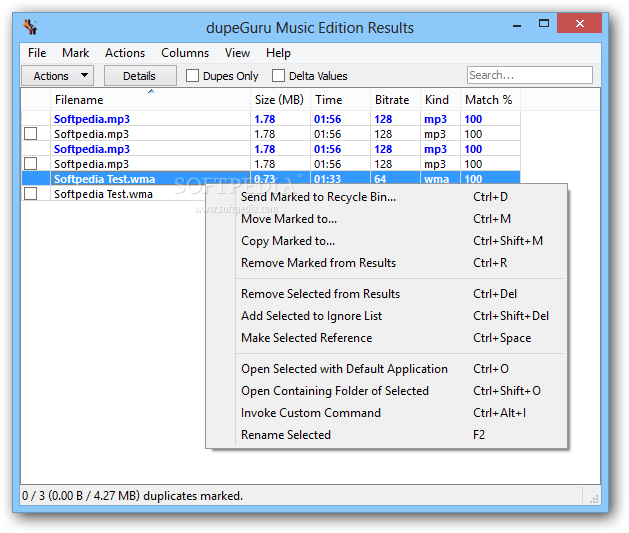Sort by Time column header

340,99
